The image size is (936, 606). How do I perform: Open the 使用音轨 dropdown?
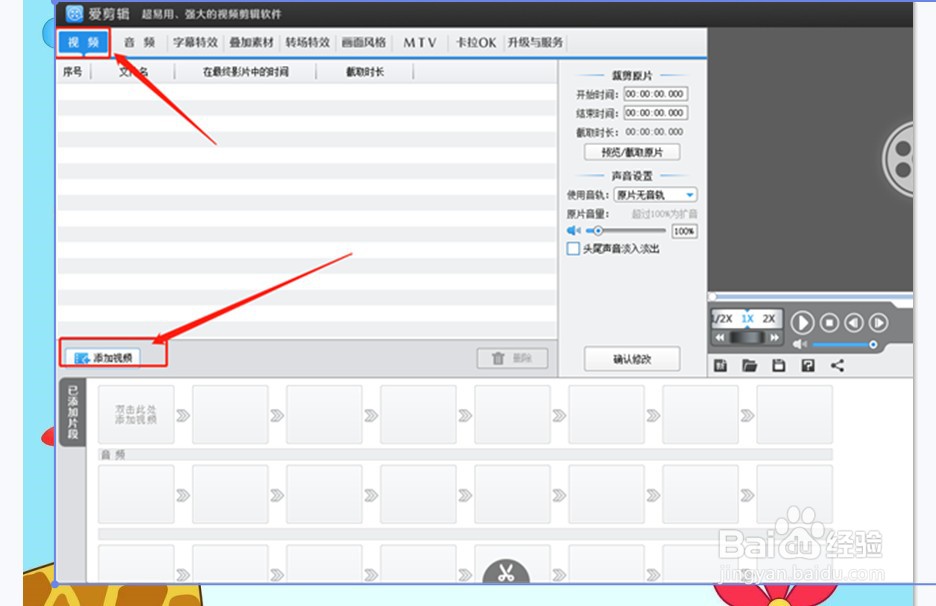[655, 195]
